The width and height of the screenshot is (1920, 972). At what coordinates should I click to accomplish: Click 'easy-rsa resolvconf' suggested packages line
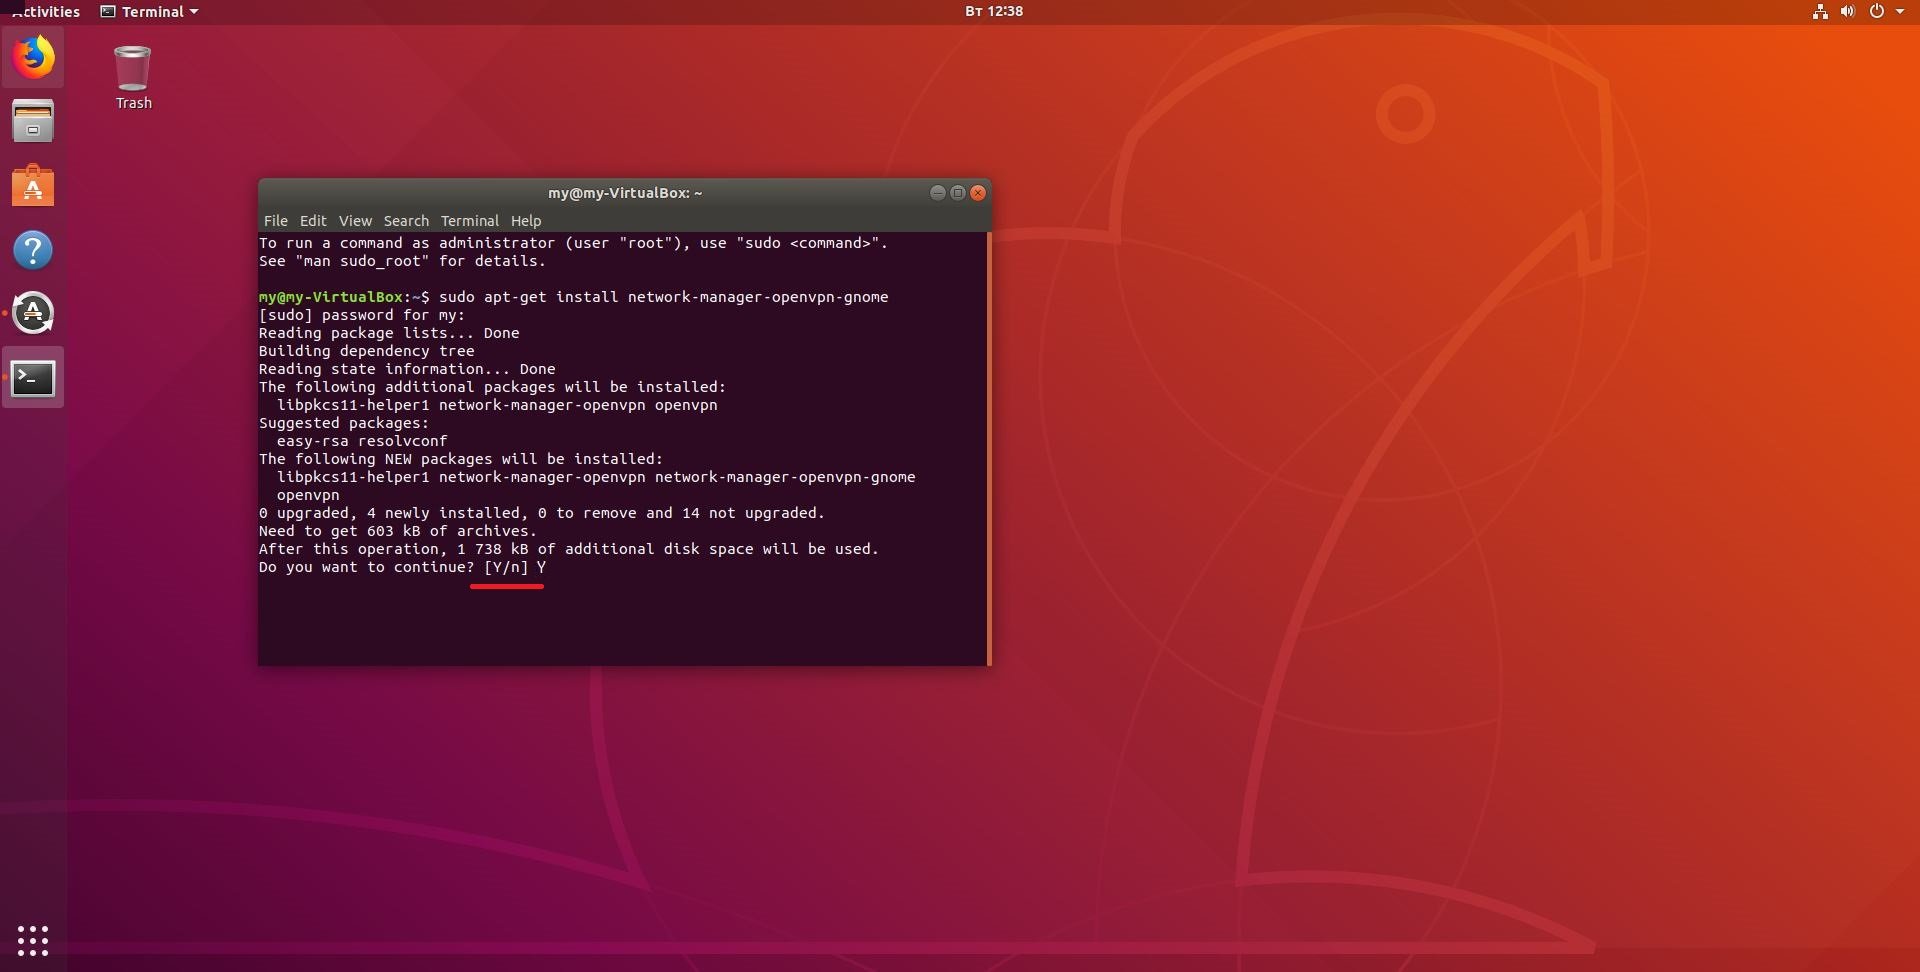[x=362, y=441]
